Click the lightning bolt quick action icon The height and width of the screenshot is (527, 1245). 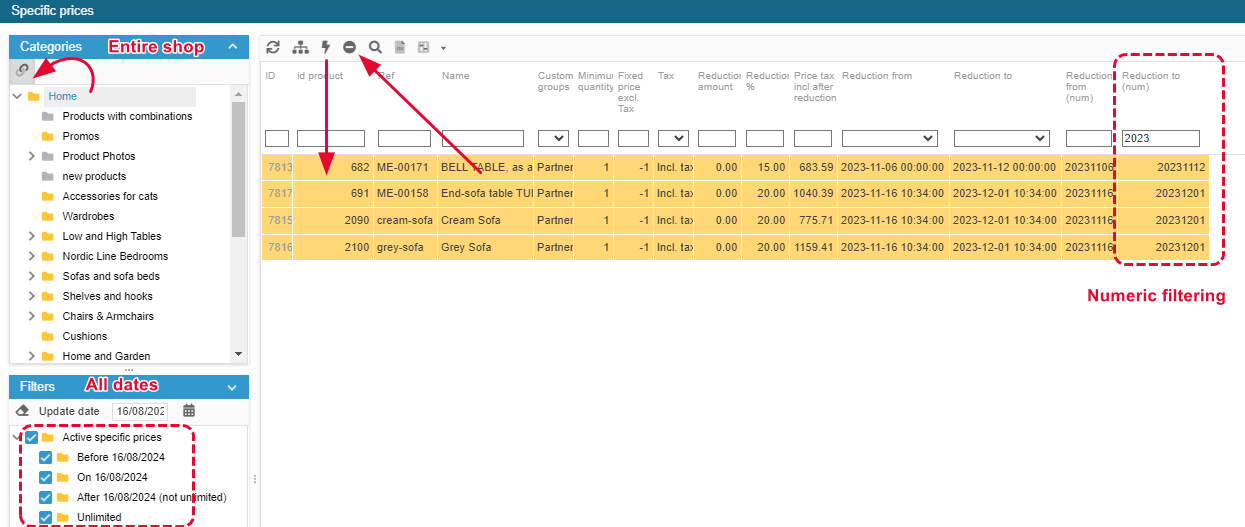pyautogui.click(x=326, y=47)
